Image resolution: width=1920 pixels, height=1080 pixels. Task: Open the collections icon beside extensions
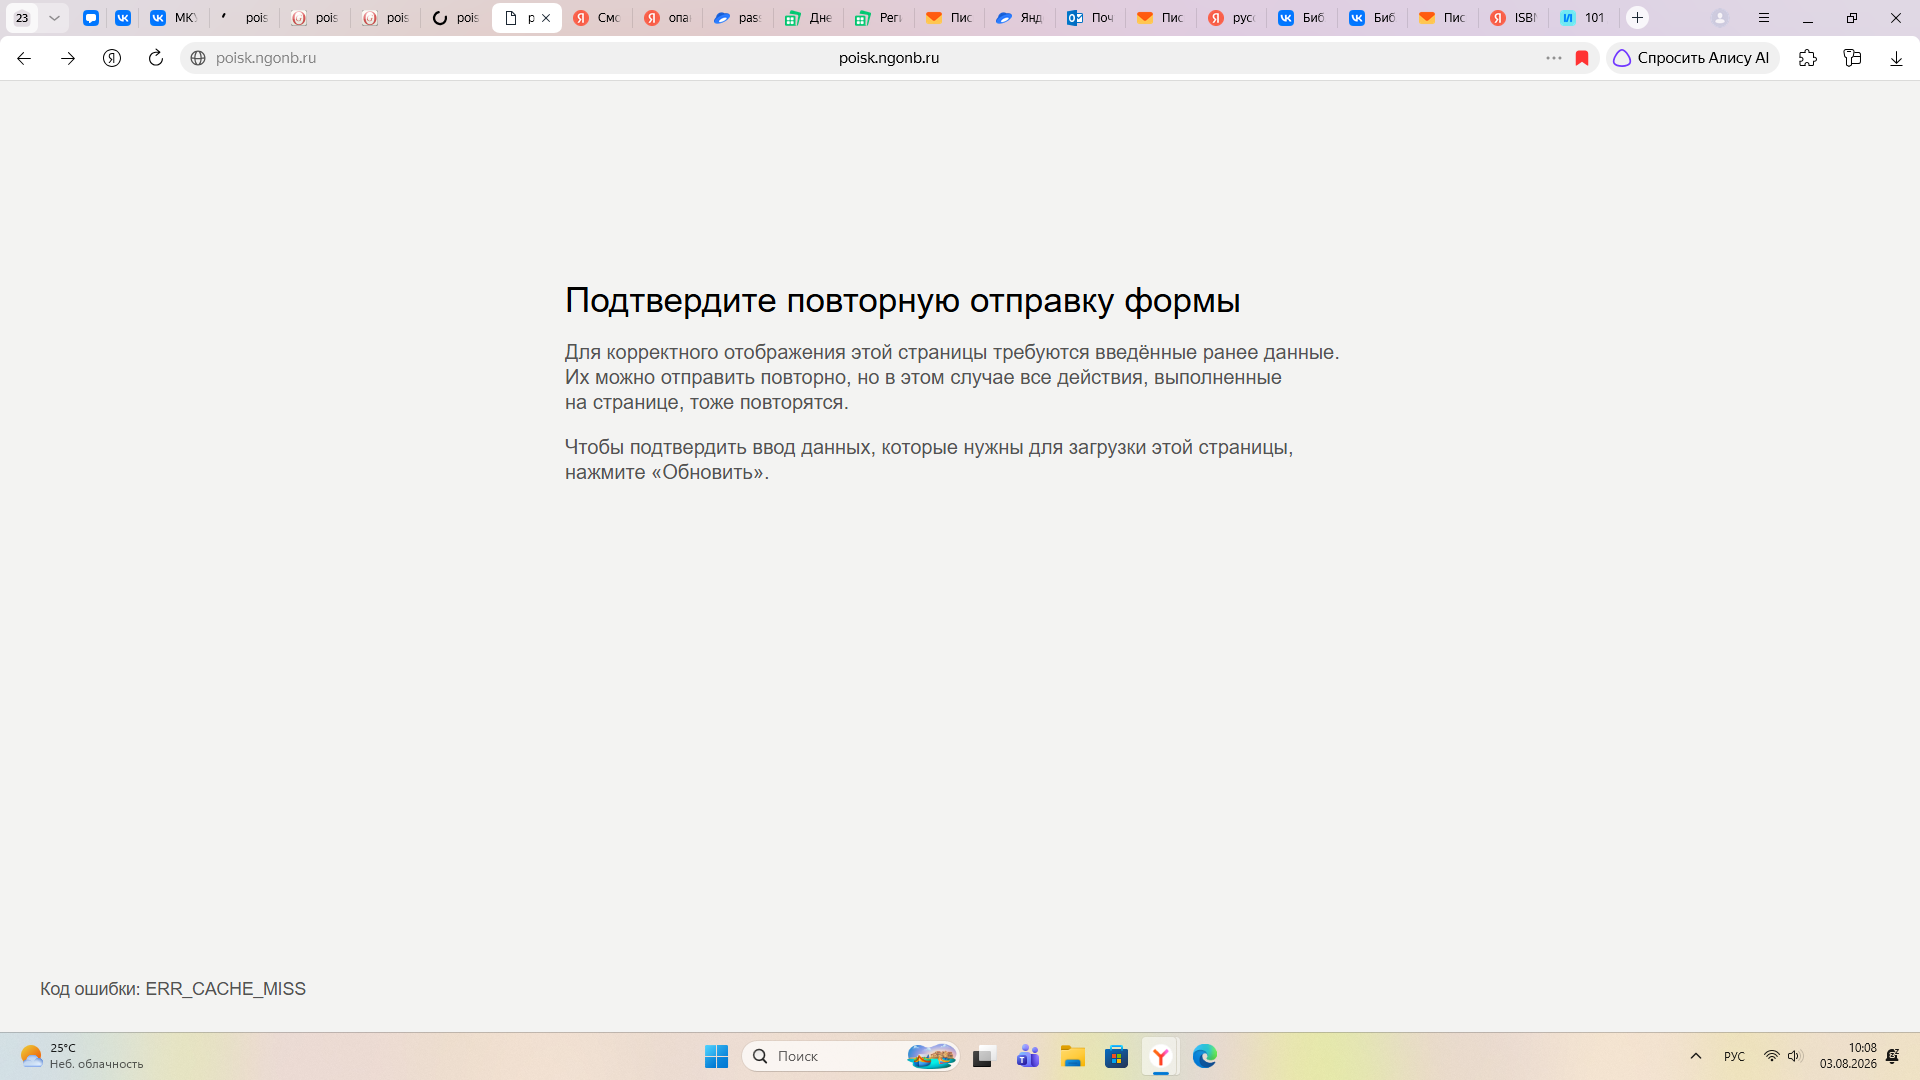(1852, 58)
